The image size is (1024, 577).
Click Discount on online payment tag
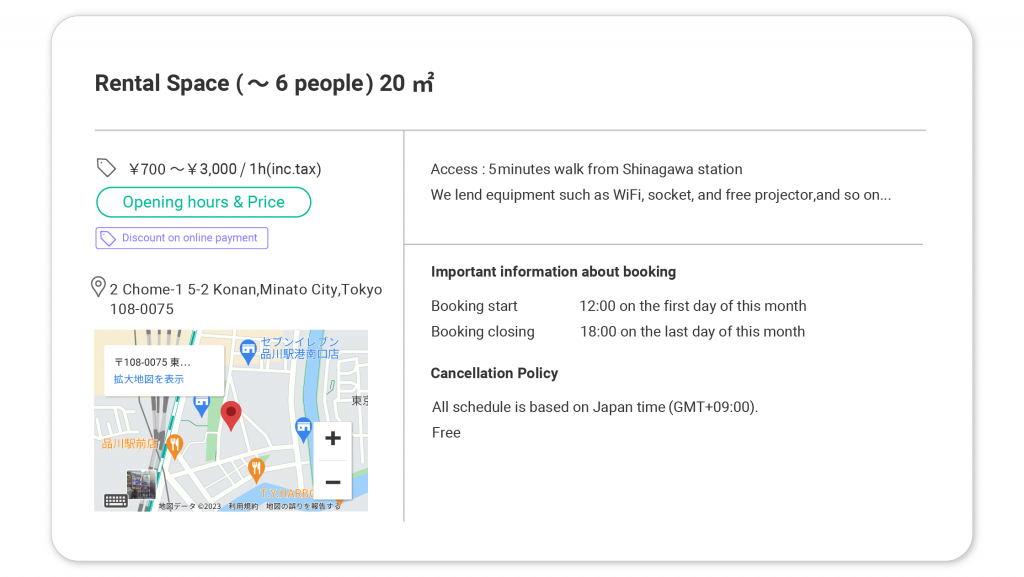(x=182, y=238)
